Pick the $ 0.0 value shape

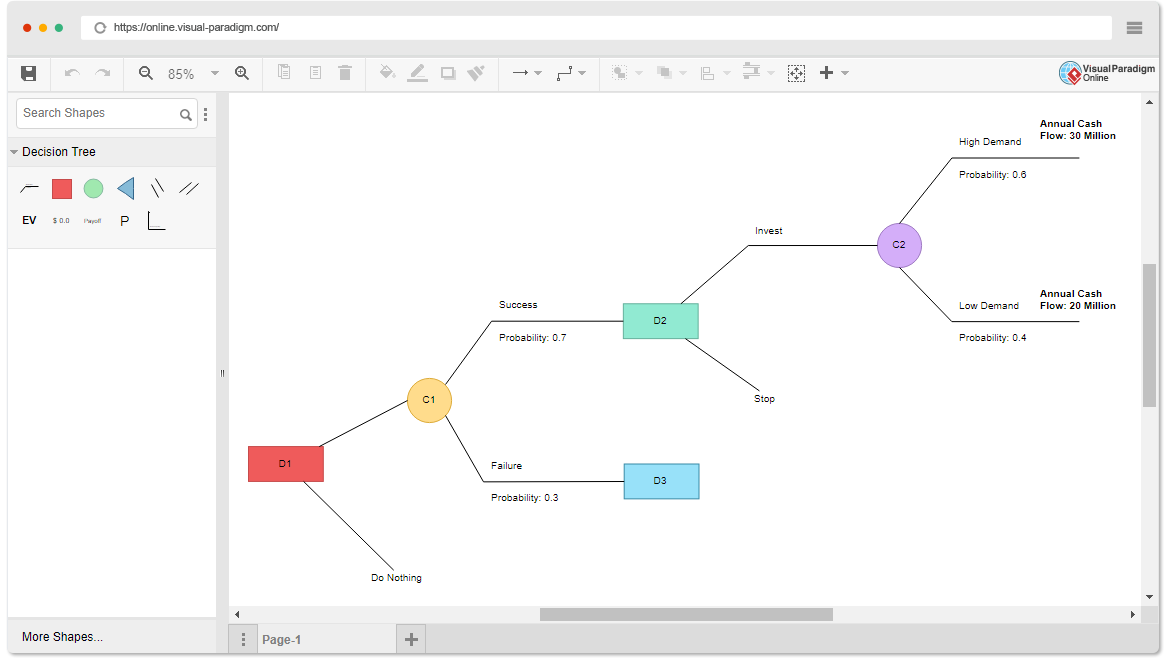click(x=61, y=221)
